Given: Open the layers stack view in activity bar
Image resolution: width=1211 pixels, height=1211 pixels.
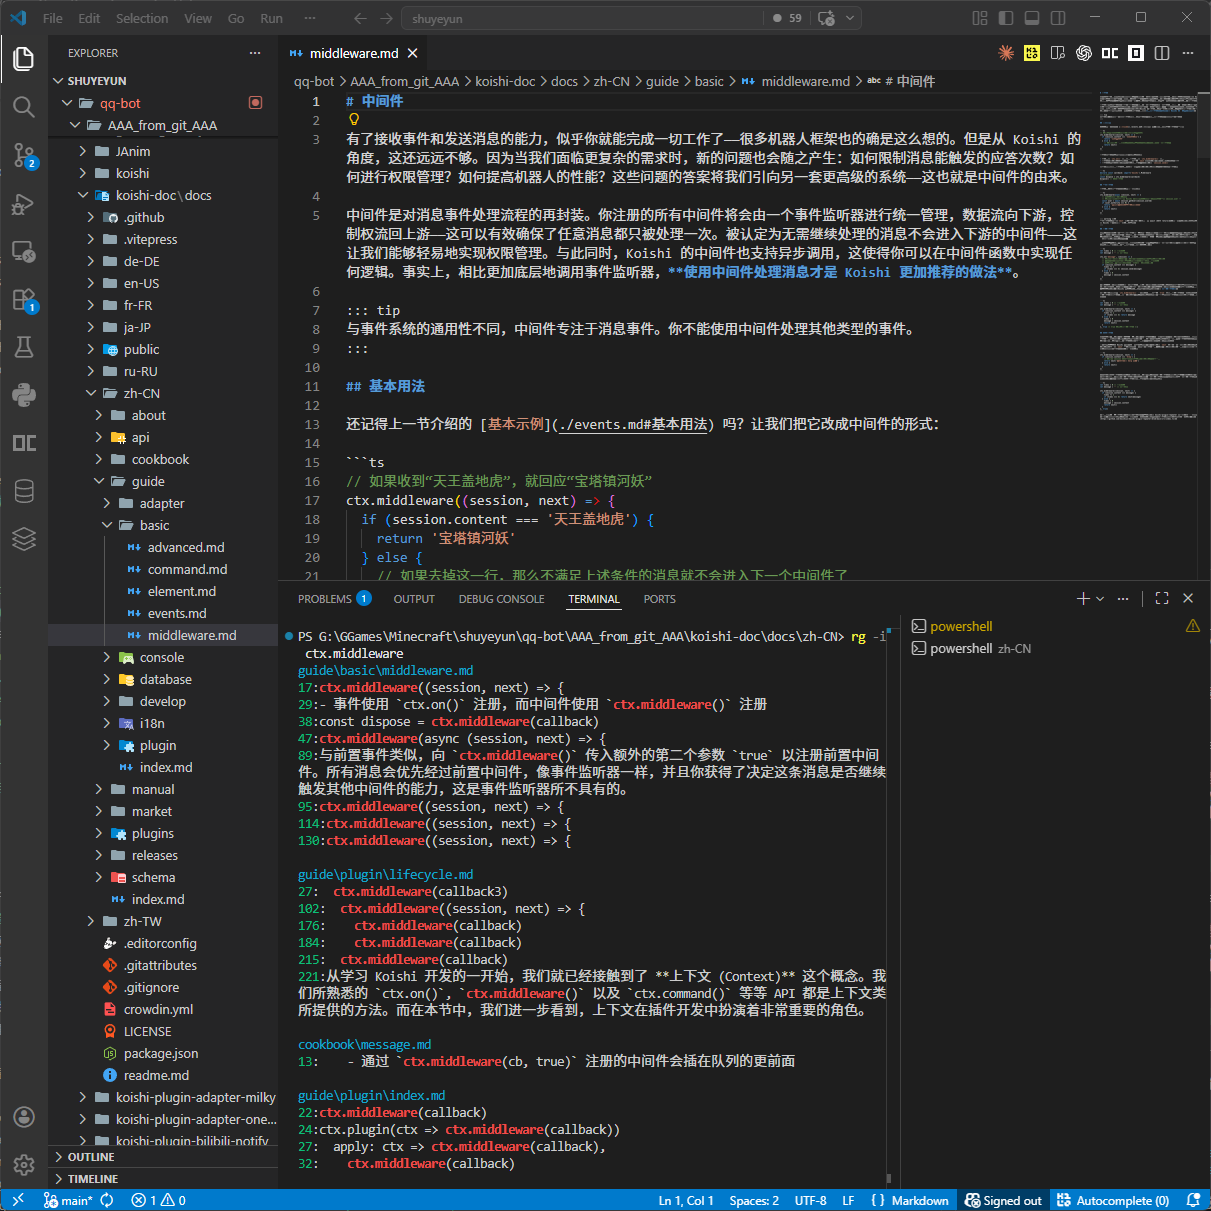Looking at the screenshot, I should [24, 539].
